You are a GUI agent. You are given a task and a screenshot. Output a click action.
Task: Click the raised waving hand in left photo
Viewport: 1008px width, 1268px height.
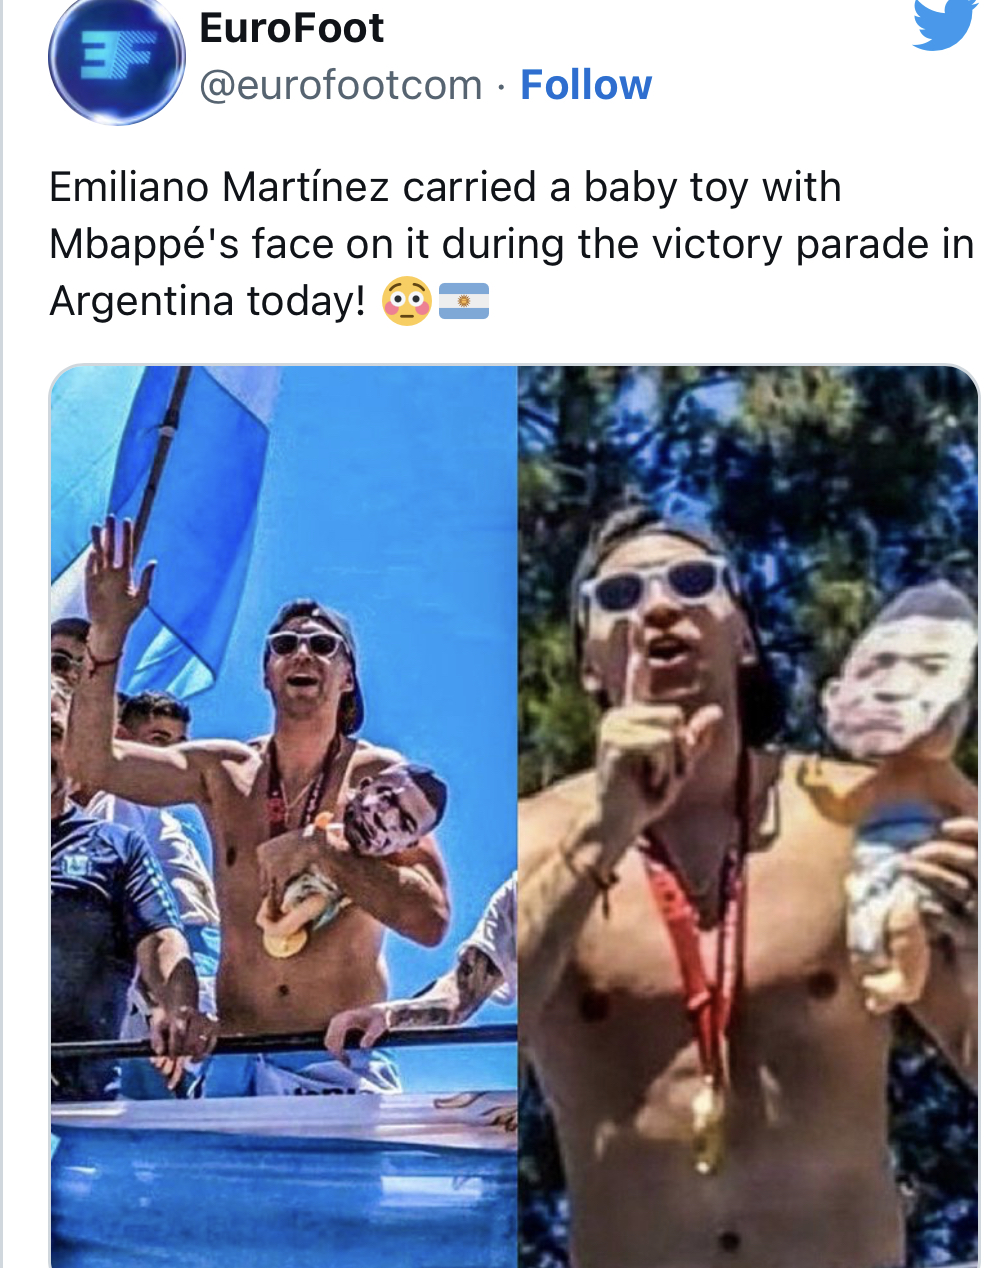pos(116,572)
